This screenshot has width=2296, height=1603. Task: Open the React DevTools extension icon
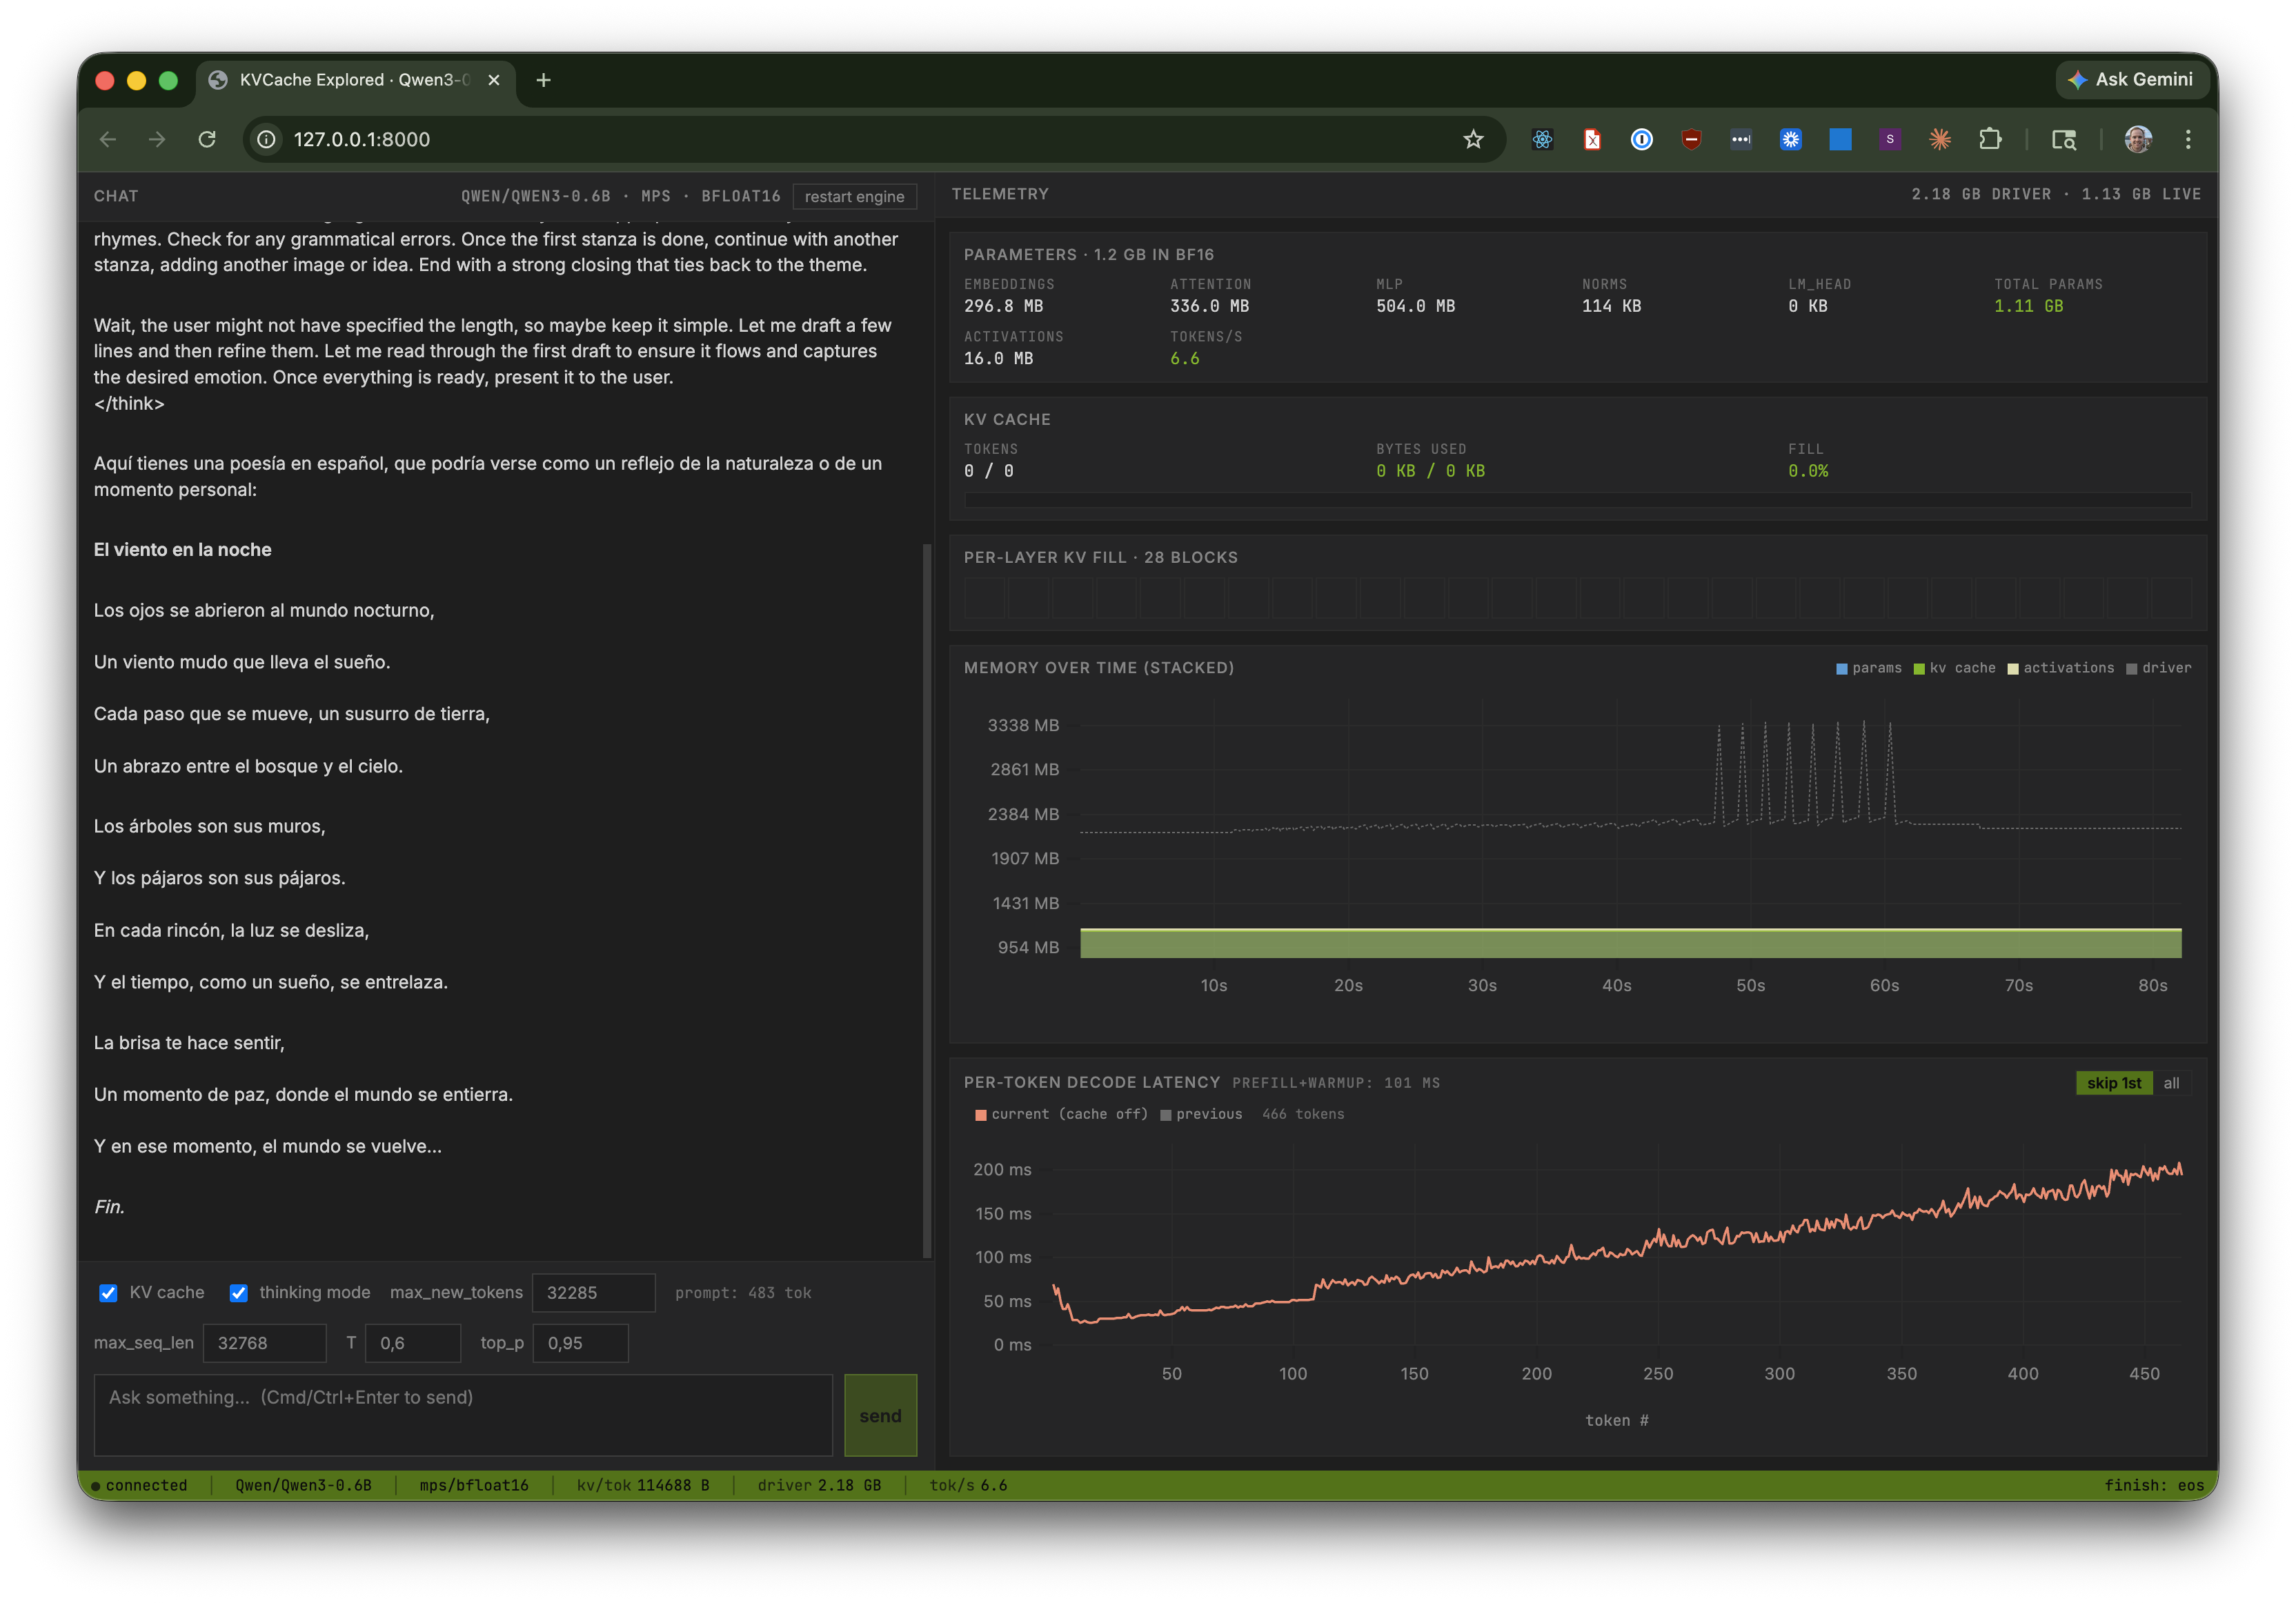click(x=1542, y=139)
